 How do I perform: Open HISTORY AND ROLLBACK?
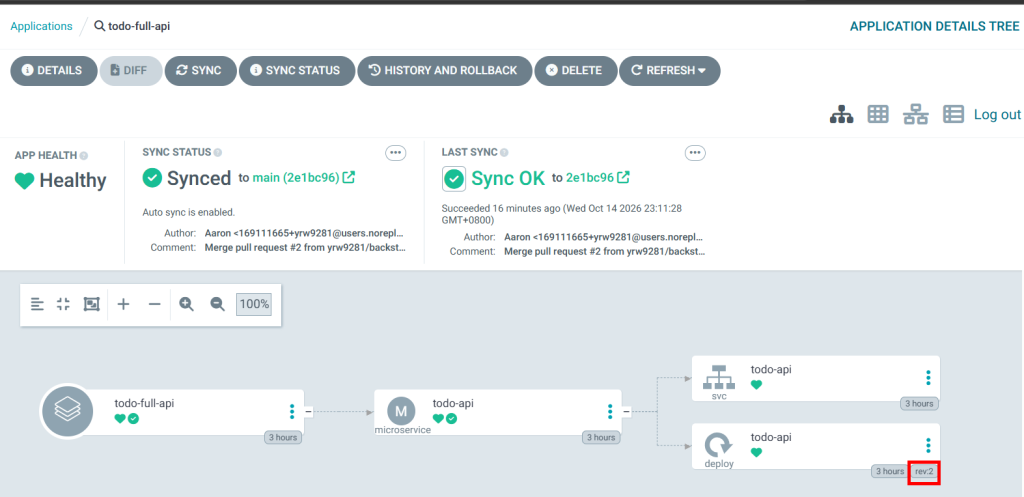click(444, 71)
